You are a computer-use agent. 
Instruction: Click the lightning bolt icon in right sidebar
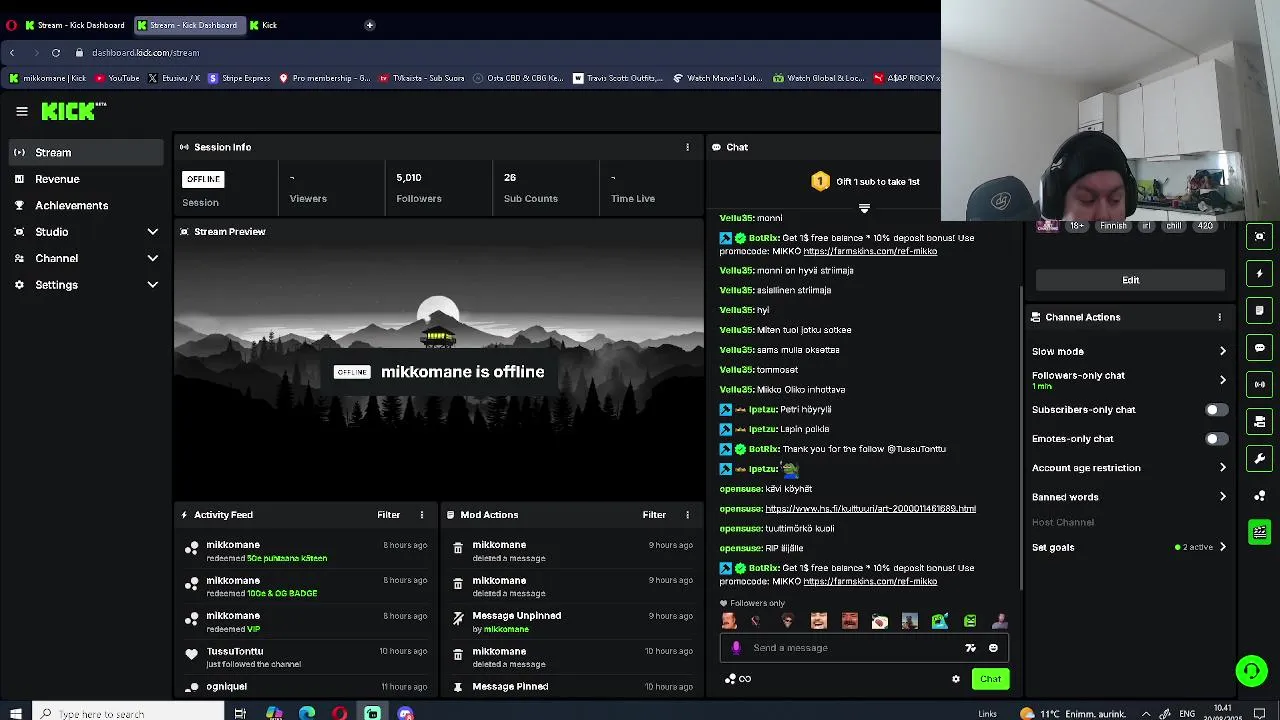point(1260,273)
